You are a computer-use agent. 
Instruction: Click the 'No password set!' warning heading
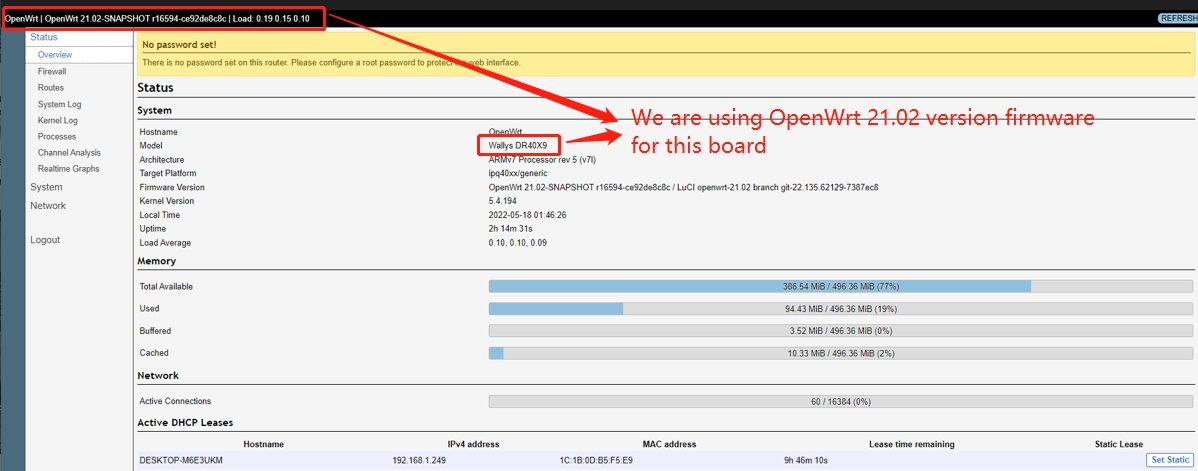(180, 45)
